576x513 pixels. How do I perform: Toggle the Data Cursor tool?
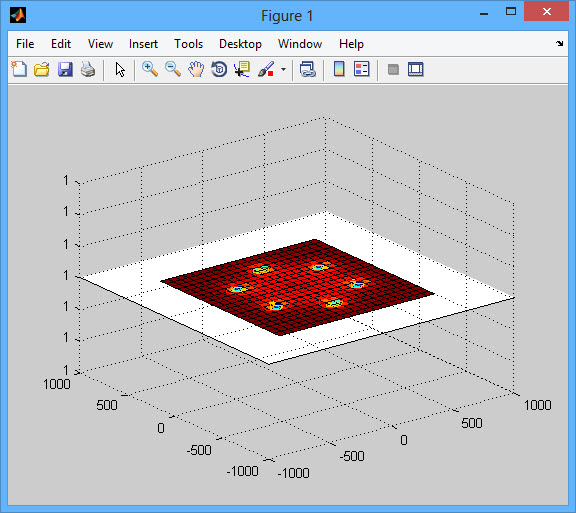(242, 69)
